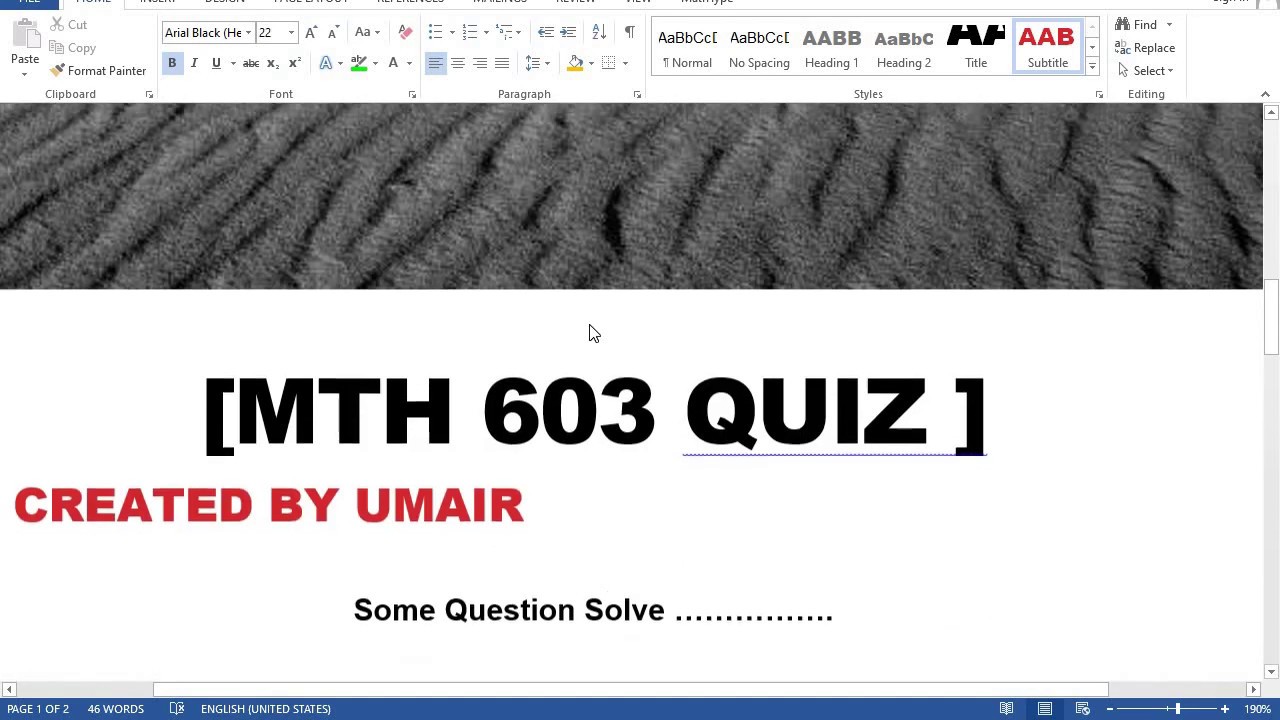Click the Copy command

point(72,48)
